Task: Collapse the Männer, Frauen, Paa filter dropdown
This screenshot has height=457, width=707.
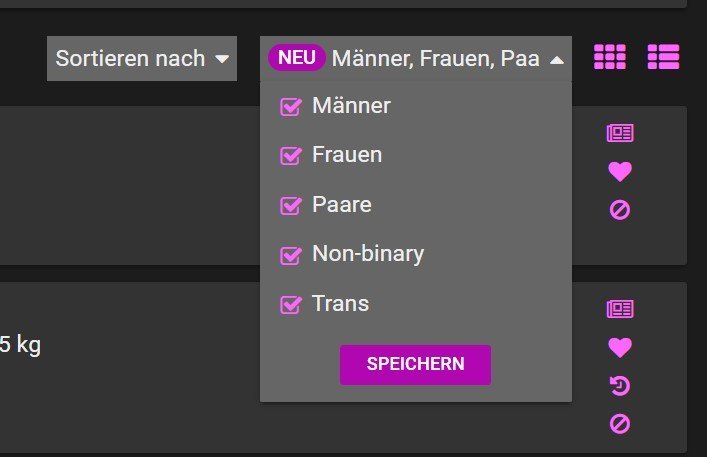Action: [416, 59]
